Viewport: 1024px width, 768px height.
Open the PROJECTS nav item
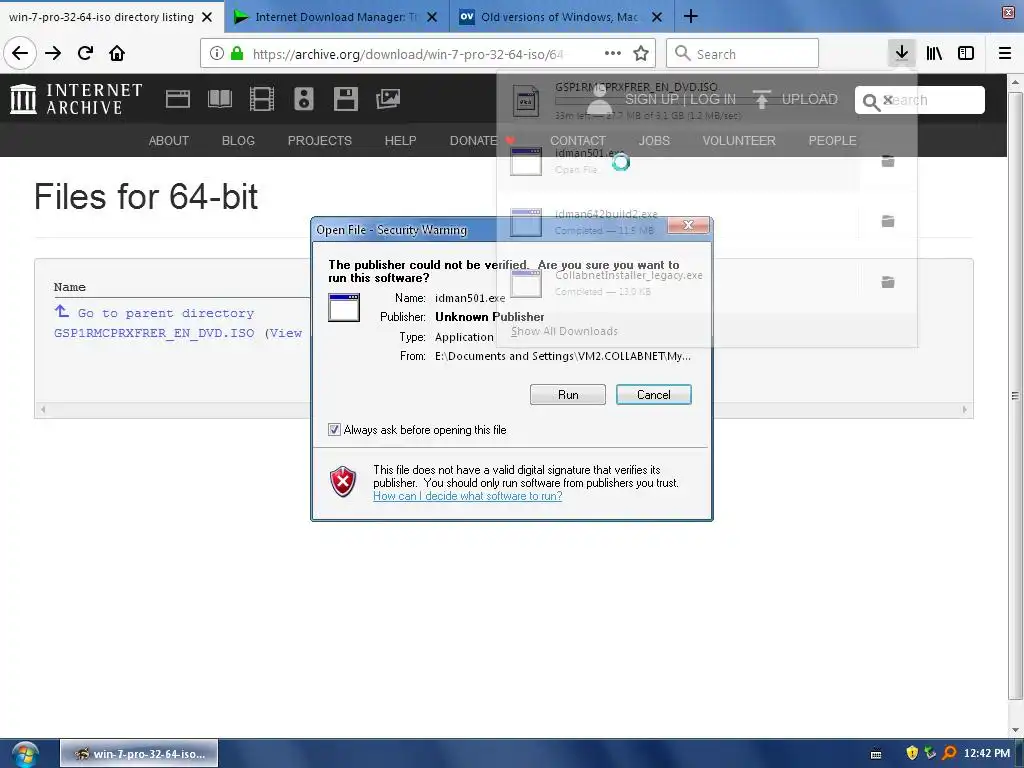319,140
